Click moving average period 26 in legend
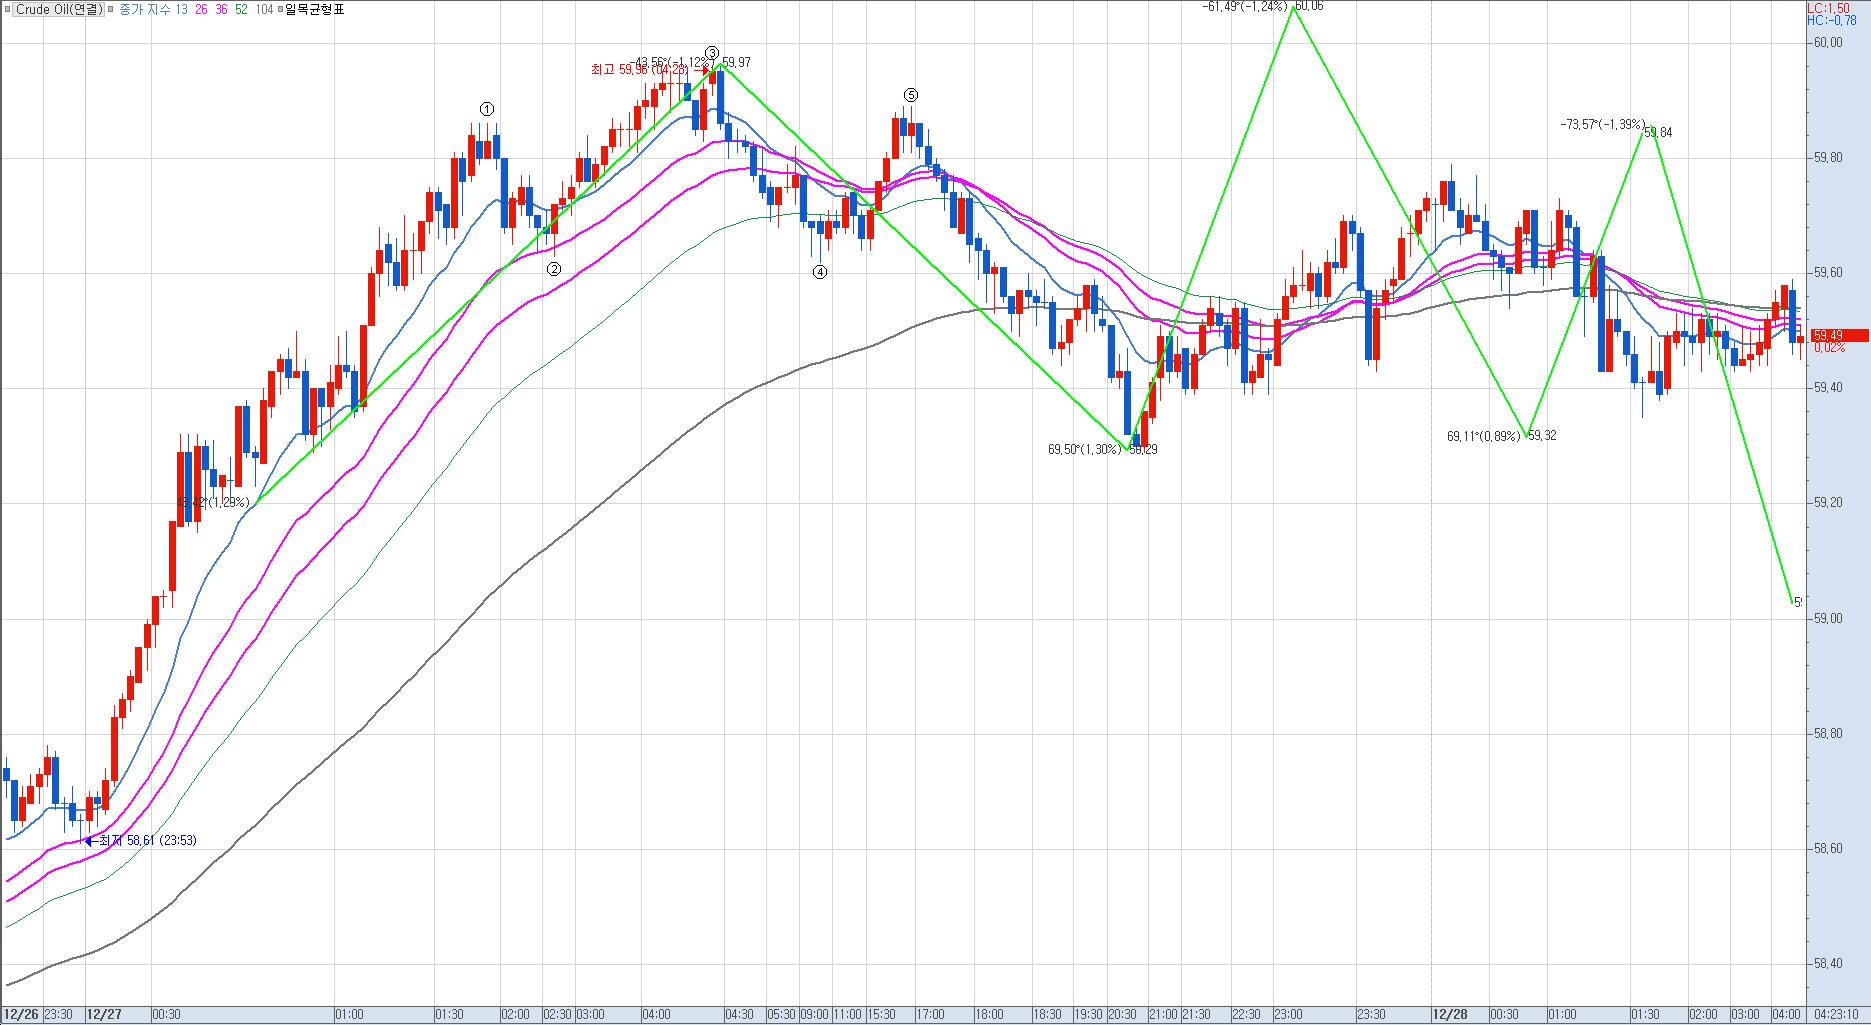This screenshot has height=1025, width=1871. coord(202,9)
